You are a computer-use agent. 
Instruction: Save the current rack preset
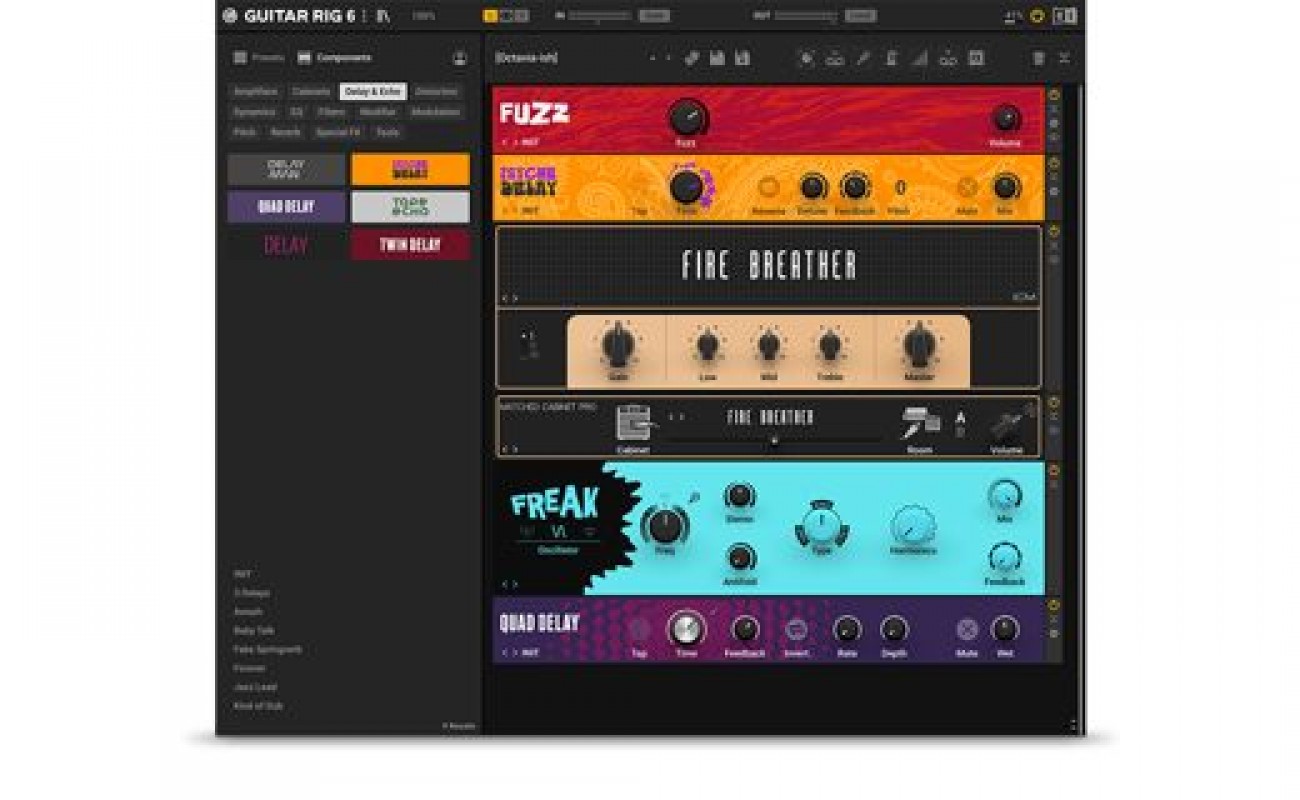[717, 58]
